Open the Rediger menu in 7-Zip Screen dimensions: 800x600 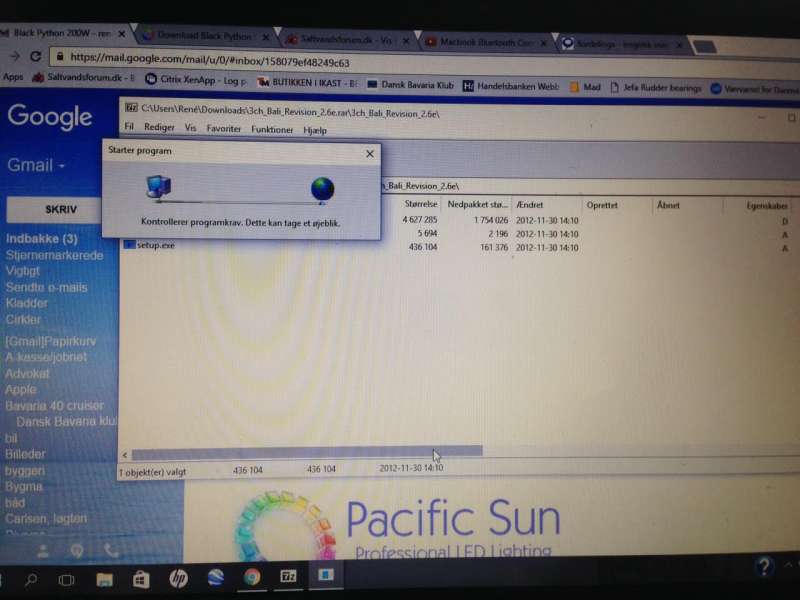point(159,129)
